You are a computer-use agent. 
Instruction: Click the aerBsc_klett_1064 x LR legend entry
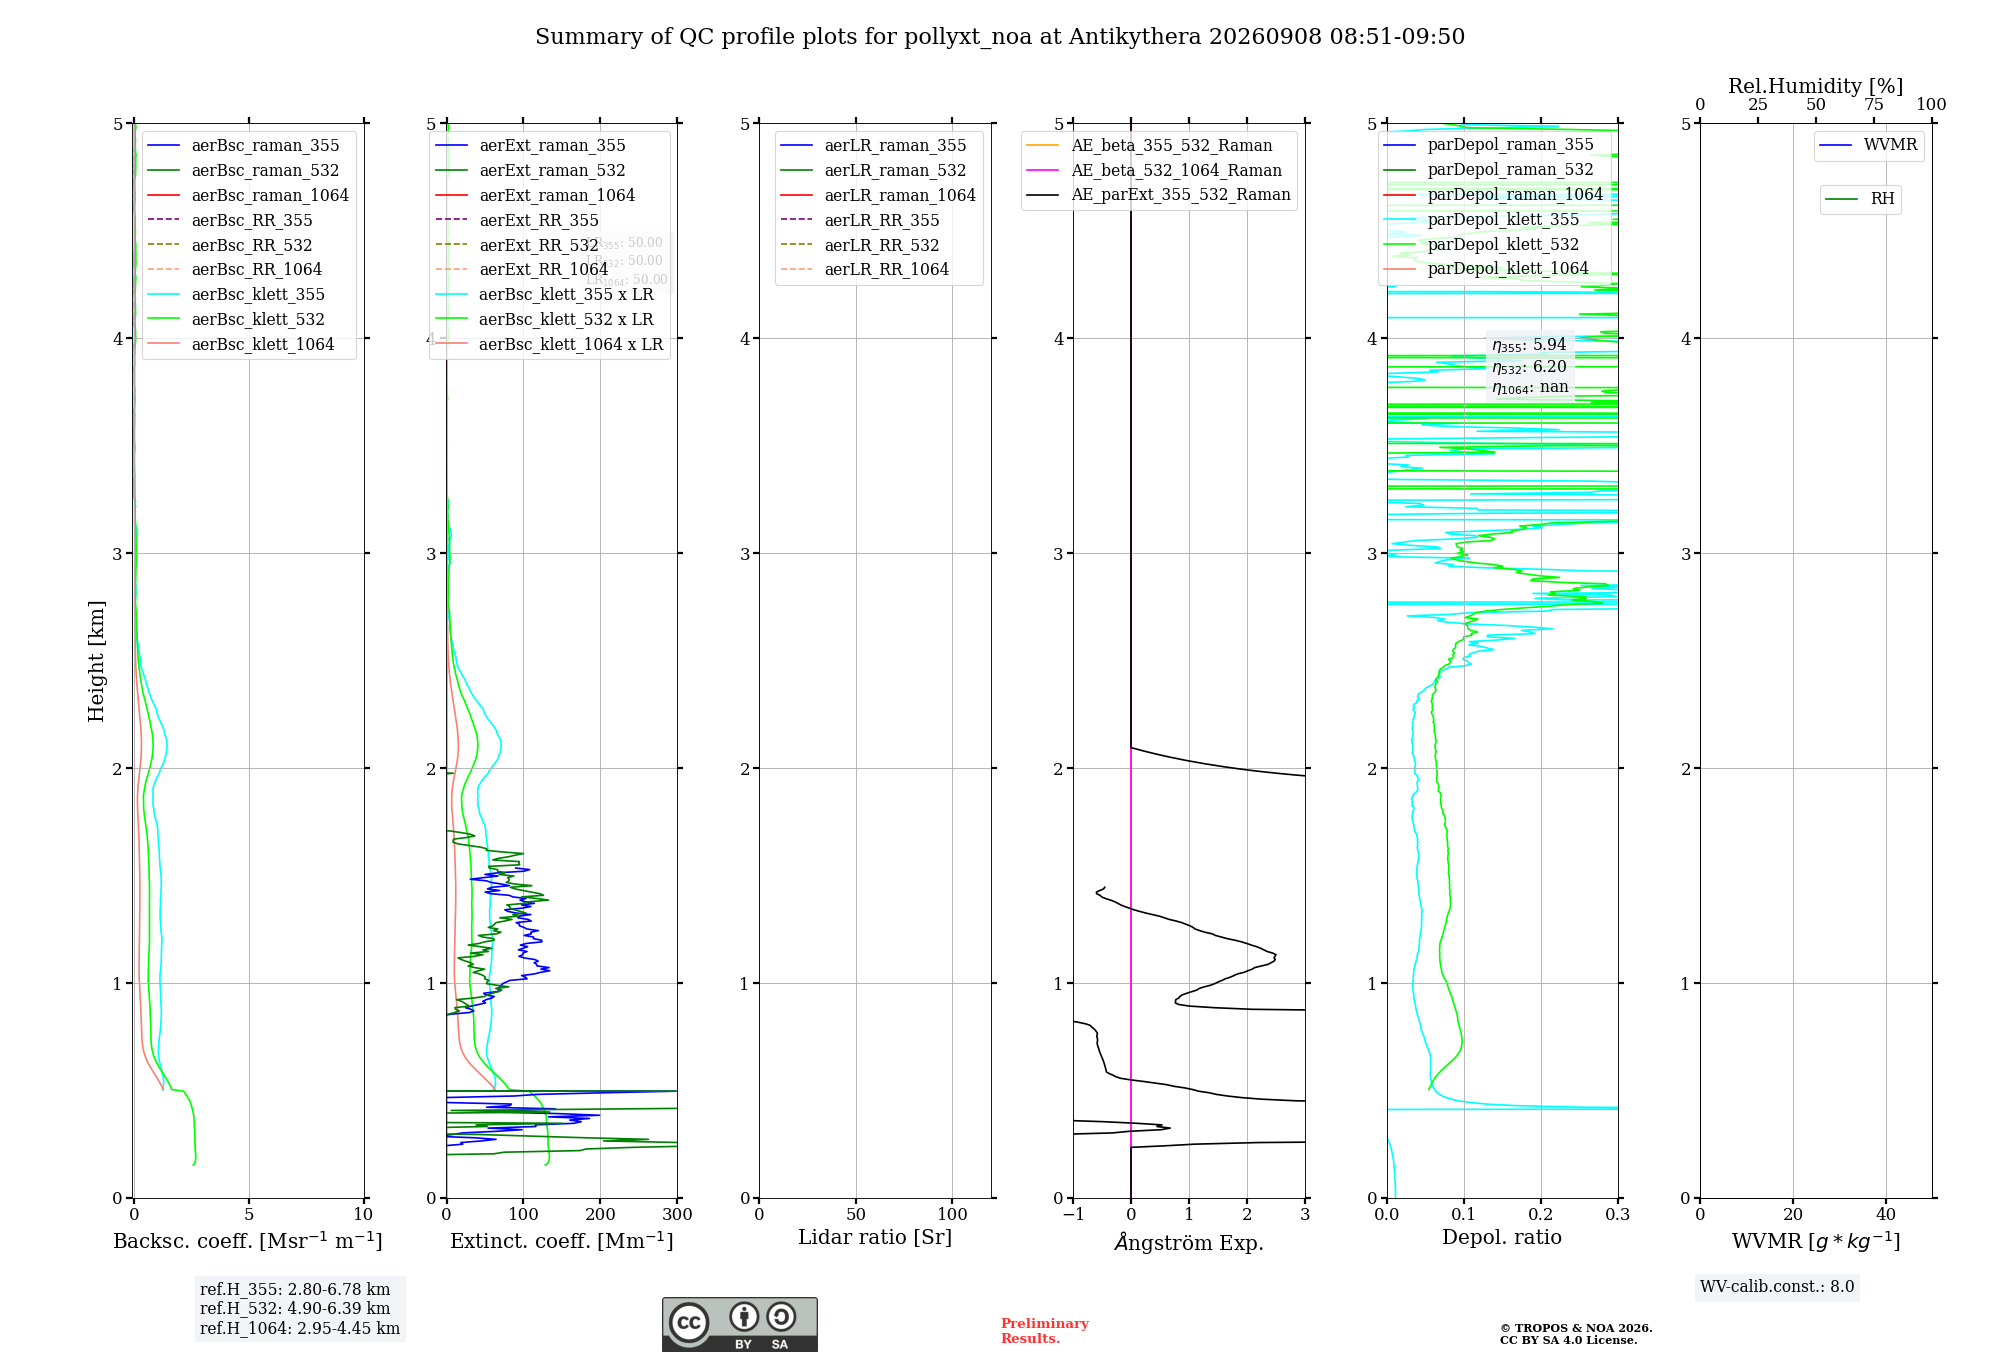[549, 345]
